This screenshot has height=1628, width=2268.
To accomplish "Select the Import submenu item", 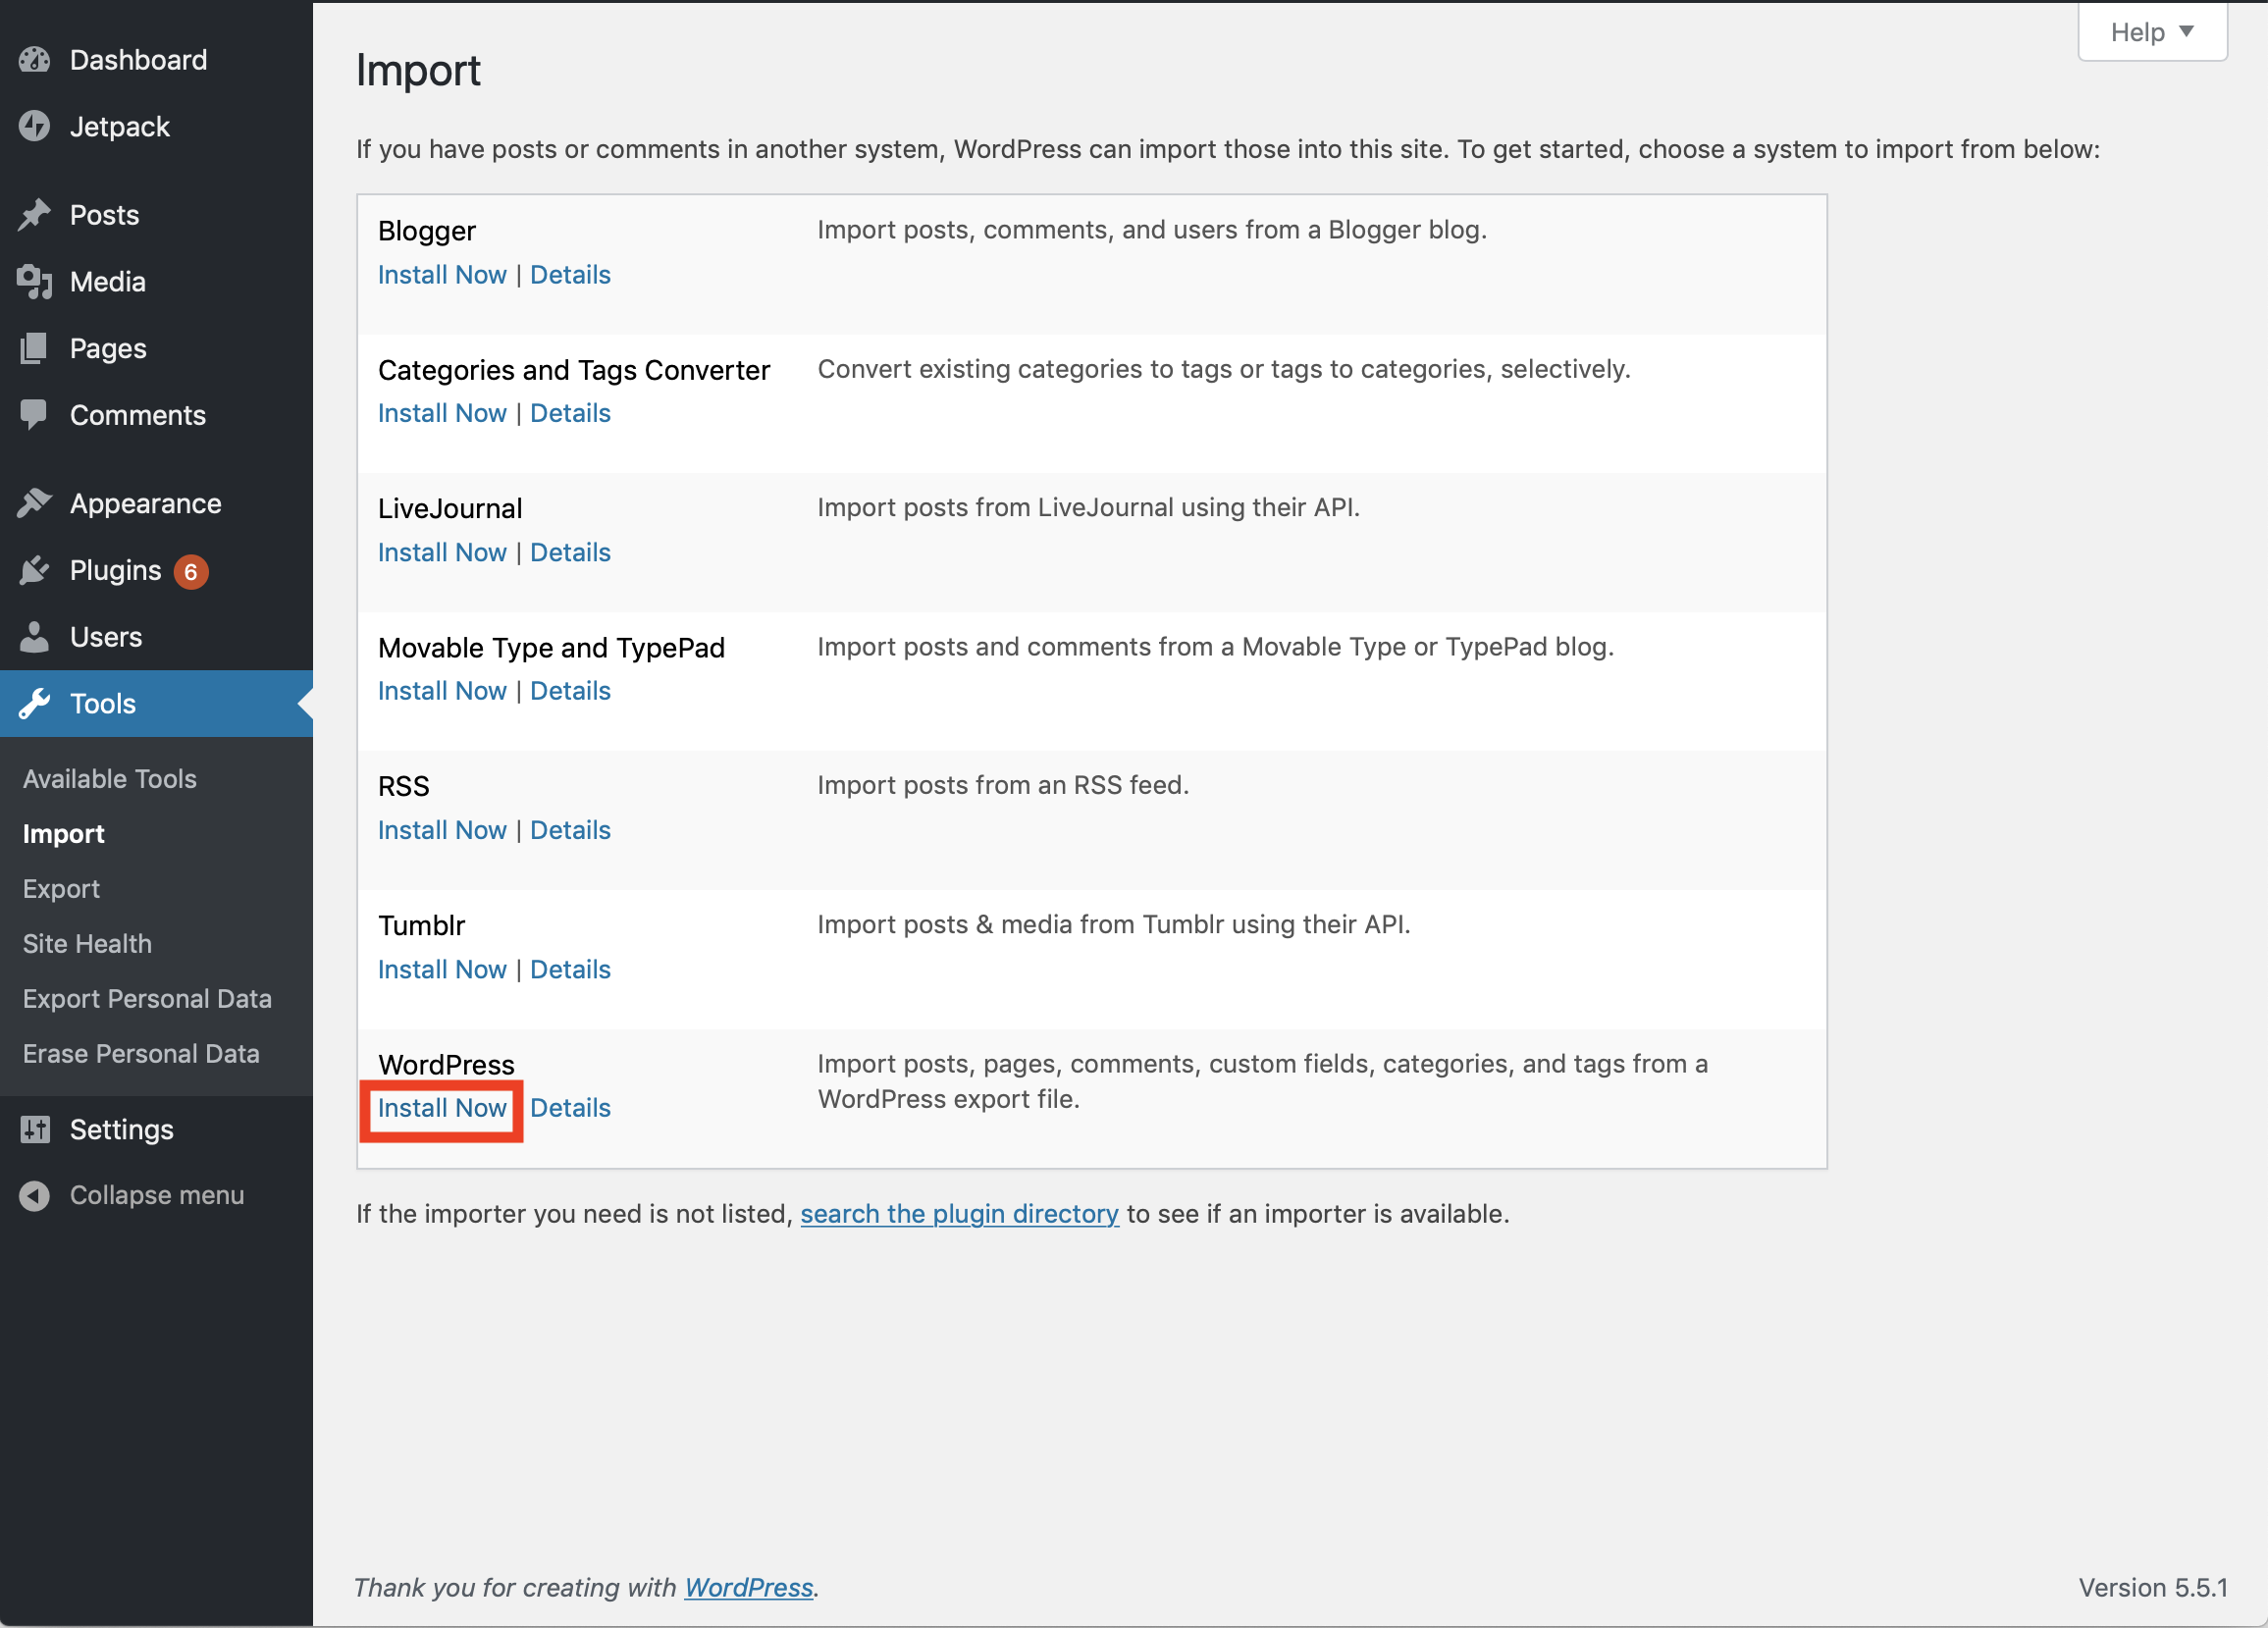I will point(63,834).
